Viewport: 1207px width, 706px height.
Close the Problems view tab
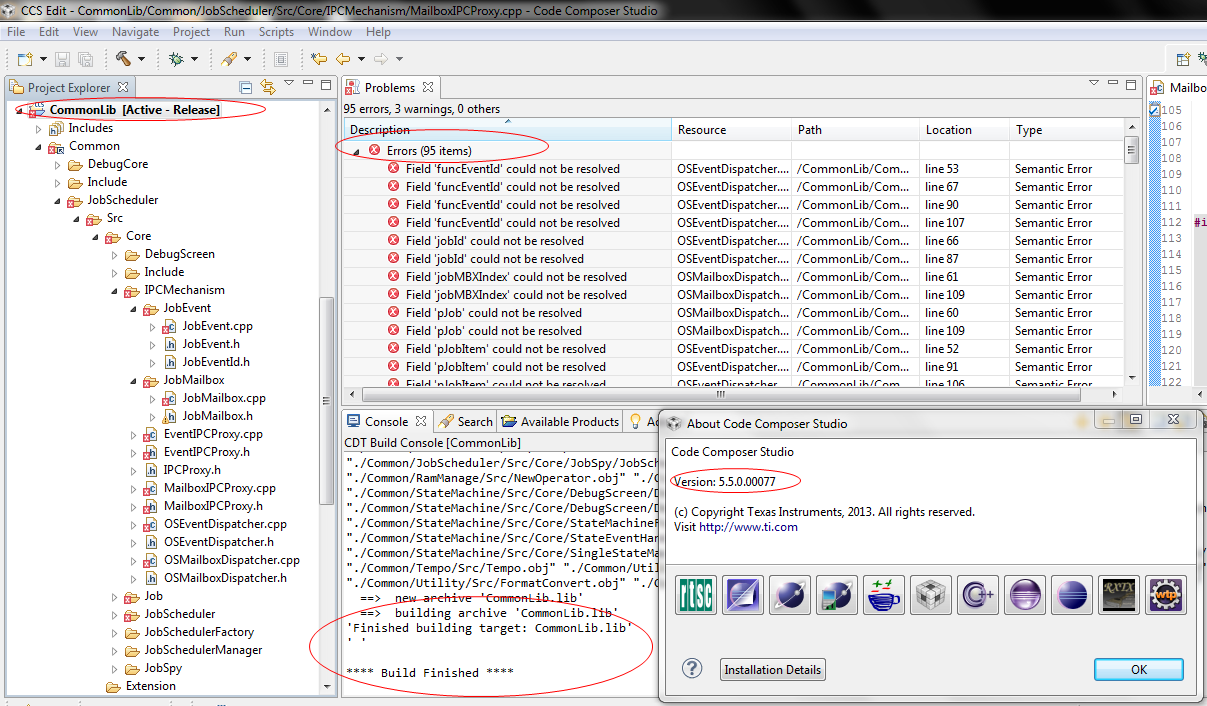pos(428,88)
